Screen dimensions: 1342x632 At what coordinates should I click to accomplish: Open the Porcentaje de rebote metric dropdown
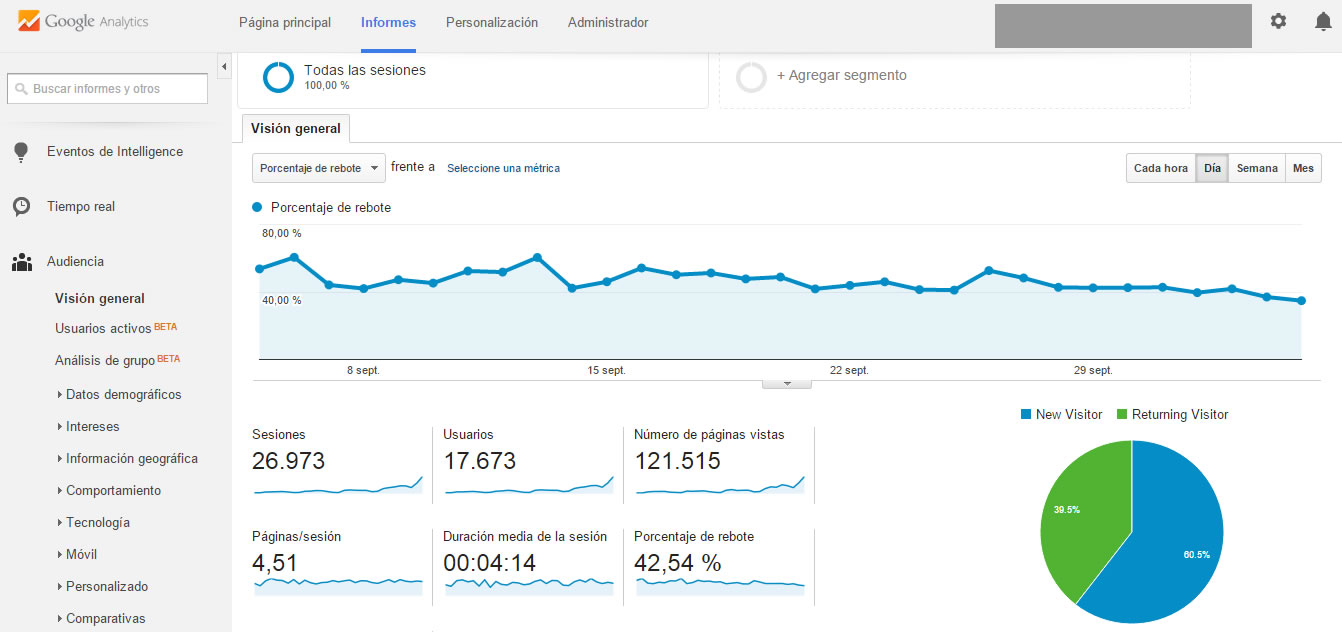(318, 167)
